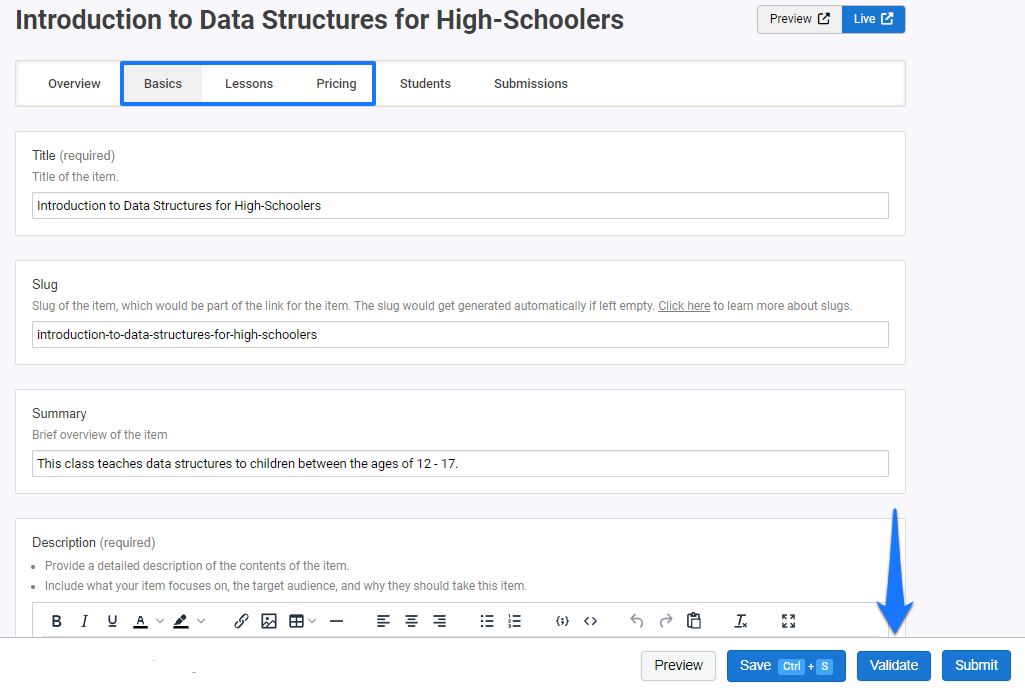Apply highlight color marker icon
Viewport: 1025px width, 691px height.
(181, 621)
